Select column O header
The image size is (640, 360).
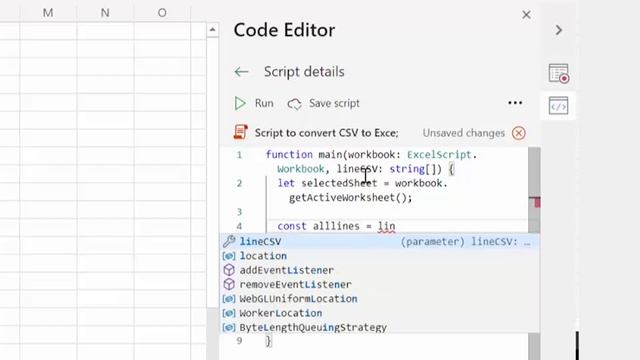tap(162, 13)
